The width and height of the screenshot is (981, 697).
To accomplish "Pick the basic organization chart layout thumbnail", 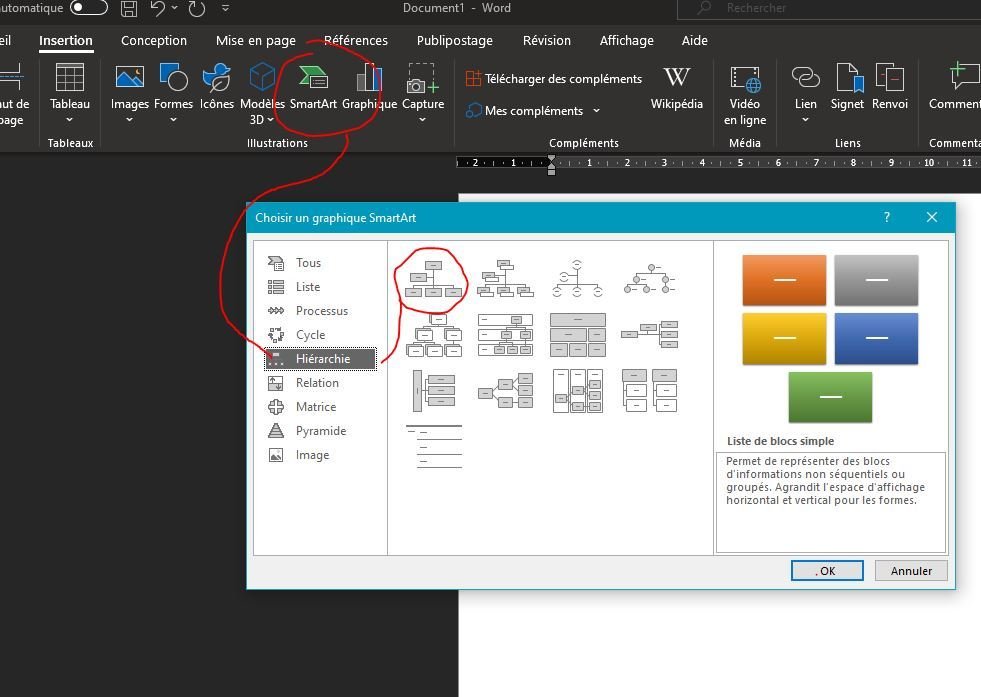I will coord(434,278).
